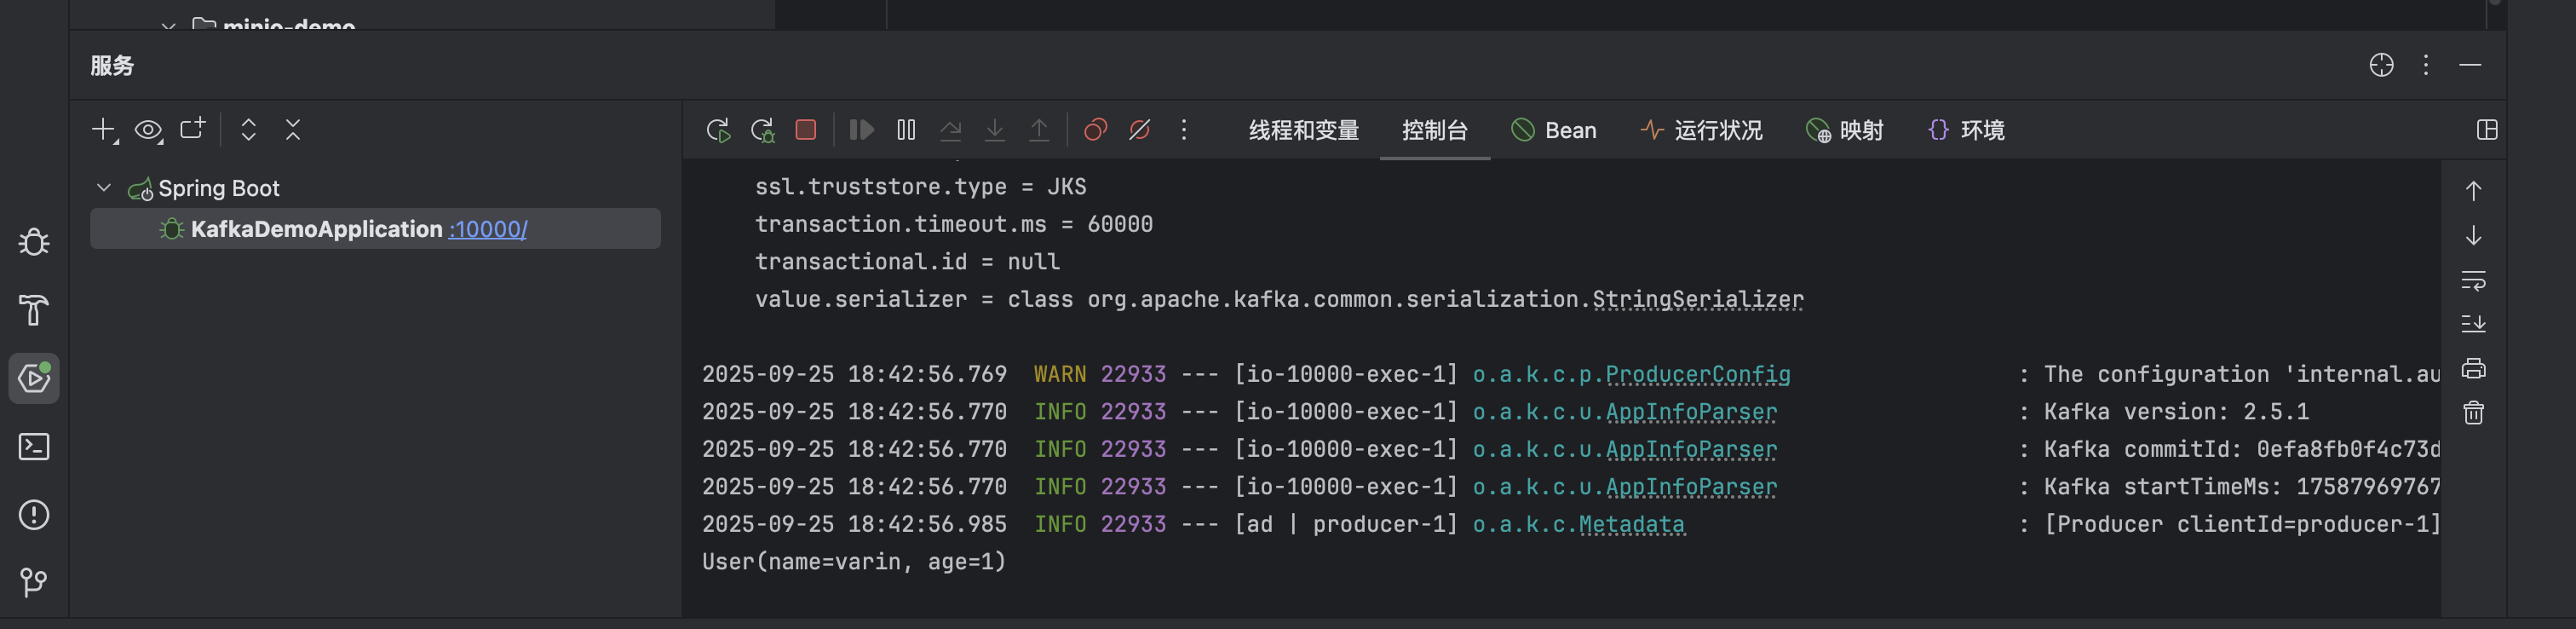The height and width of the screenshot is (629, 2576).
Task: Resume program execution
Action: coord(862,130)
